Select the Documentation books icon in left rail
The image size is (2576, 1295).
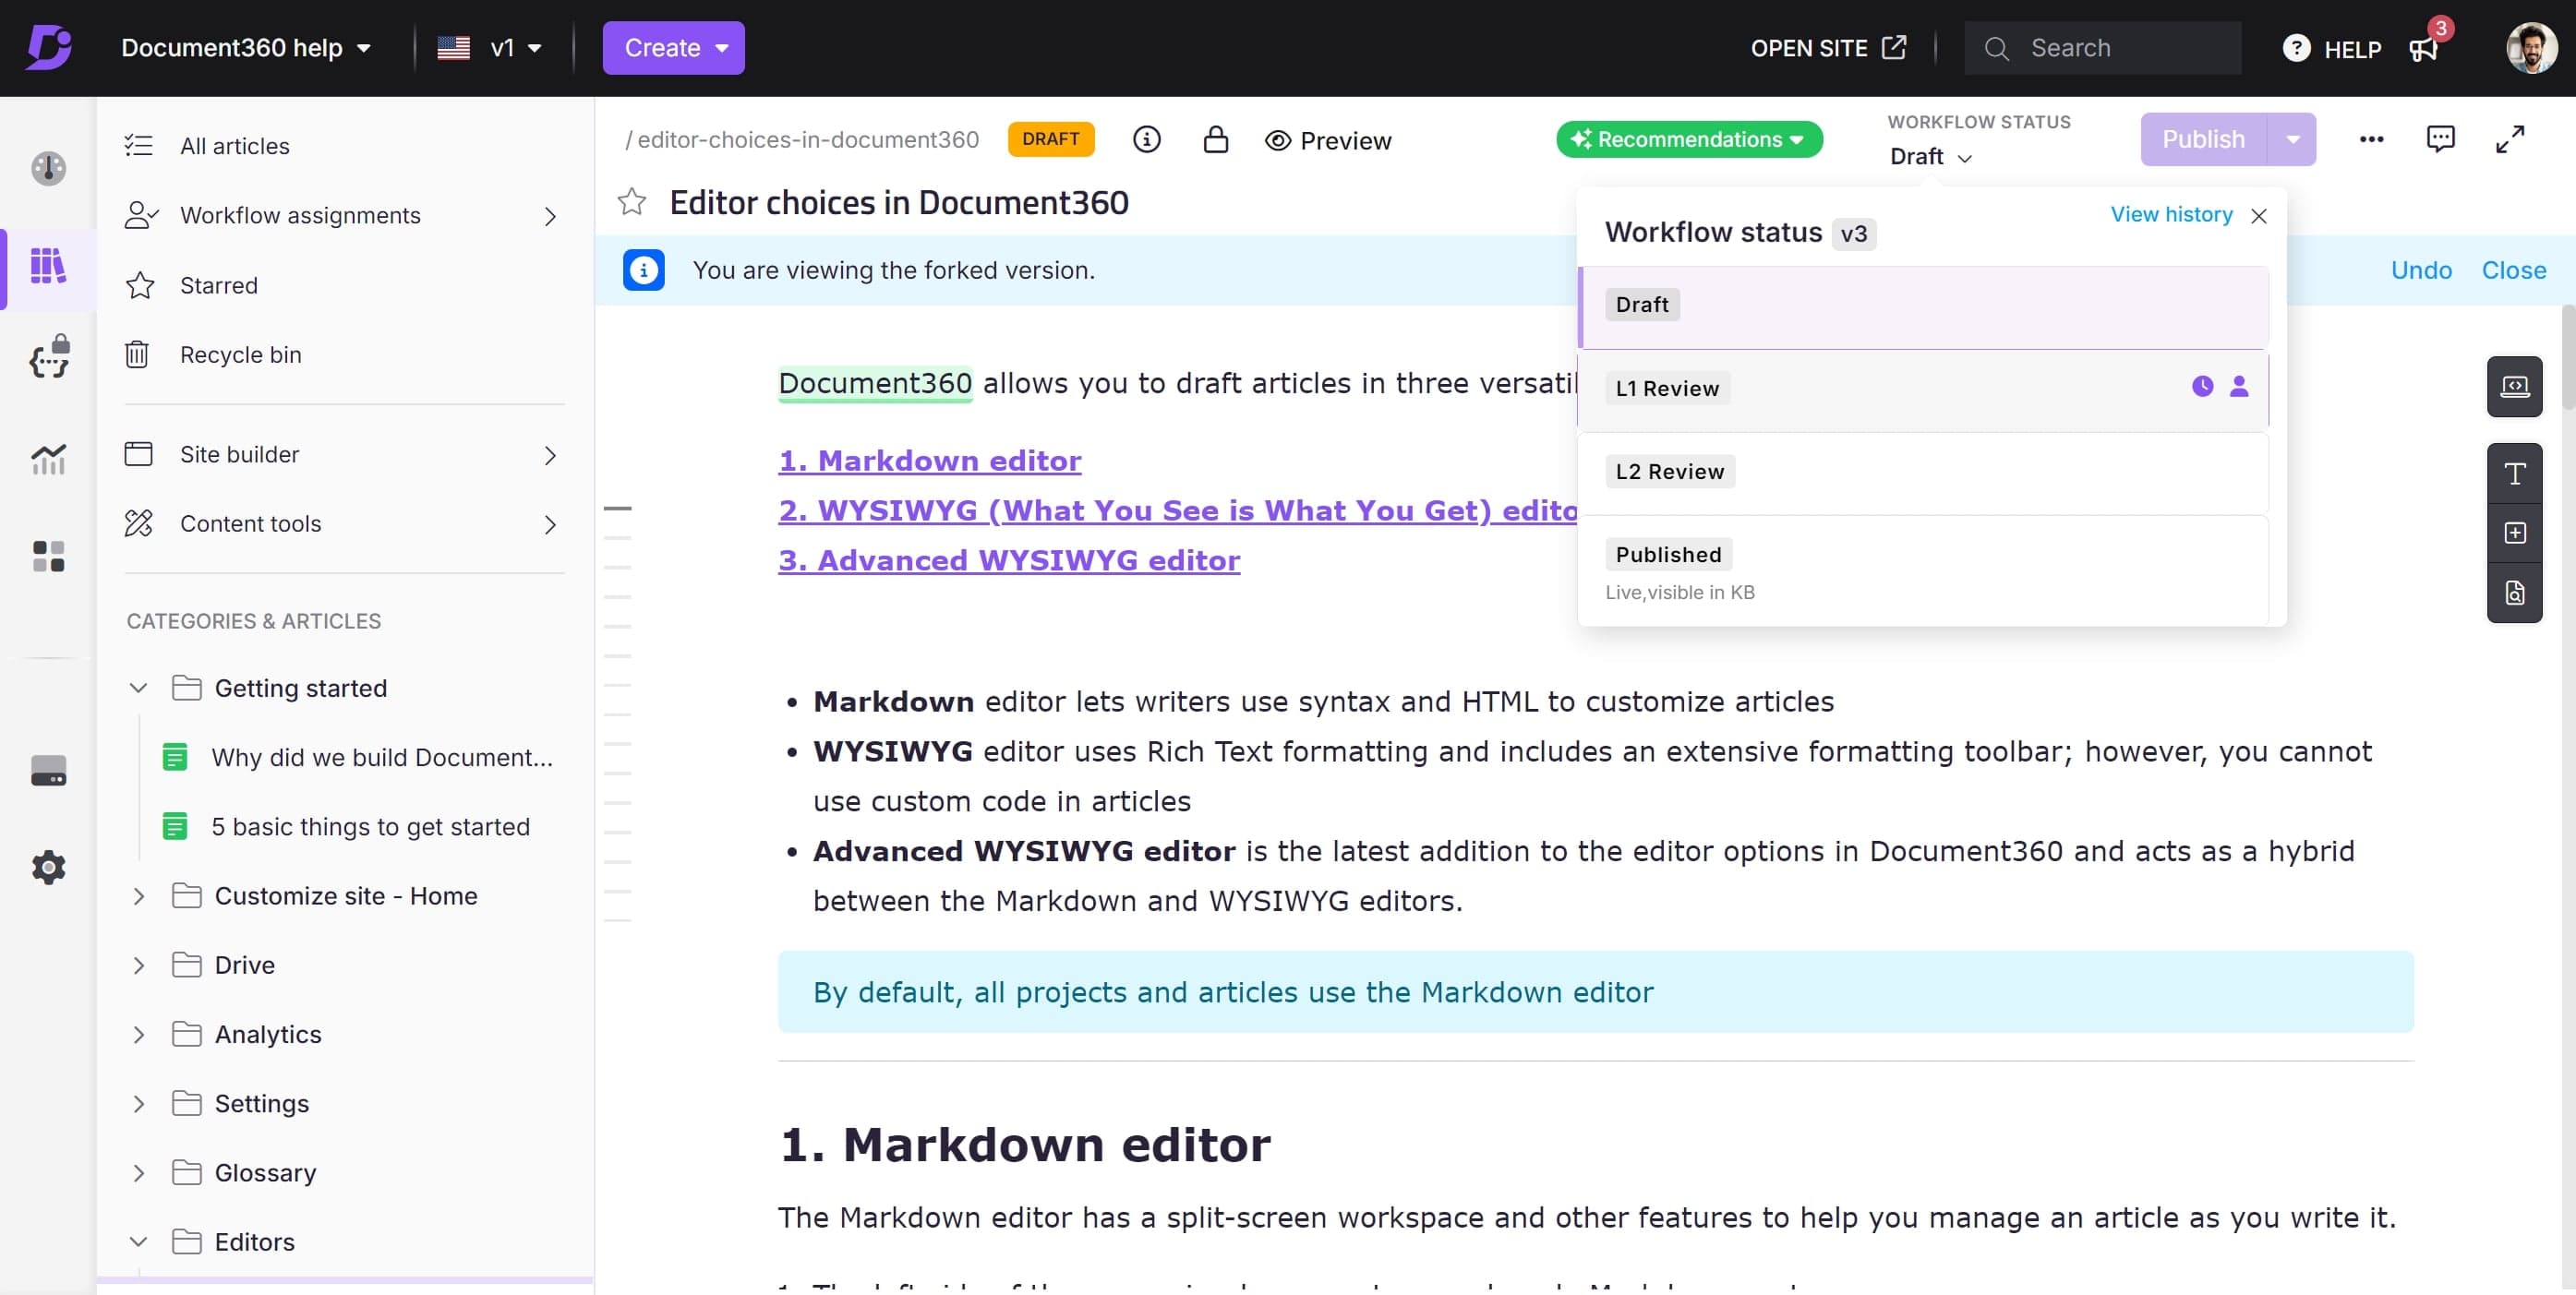(x=48, y=266)
